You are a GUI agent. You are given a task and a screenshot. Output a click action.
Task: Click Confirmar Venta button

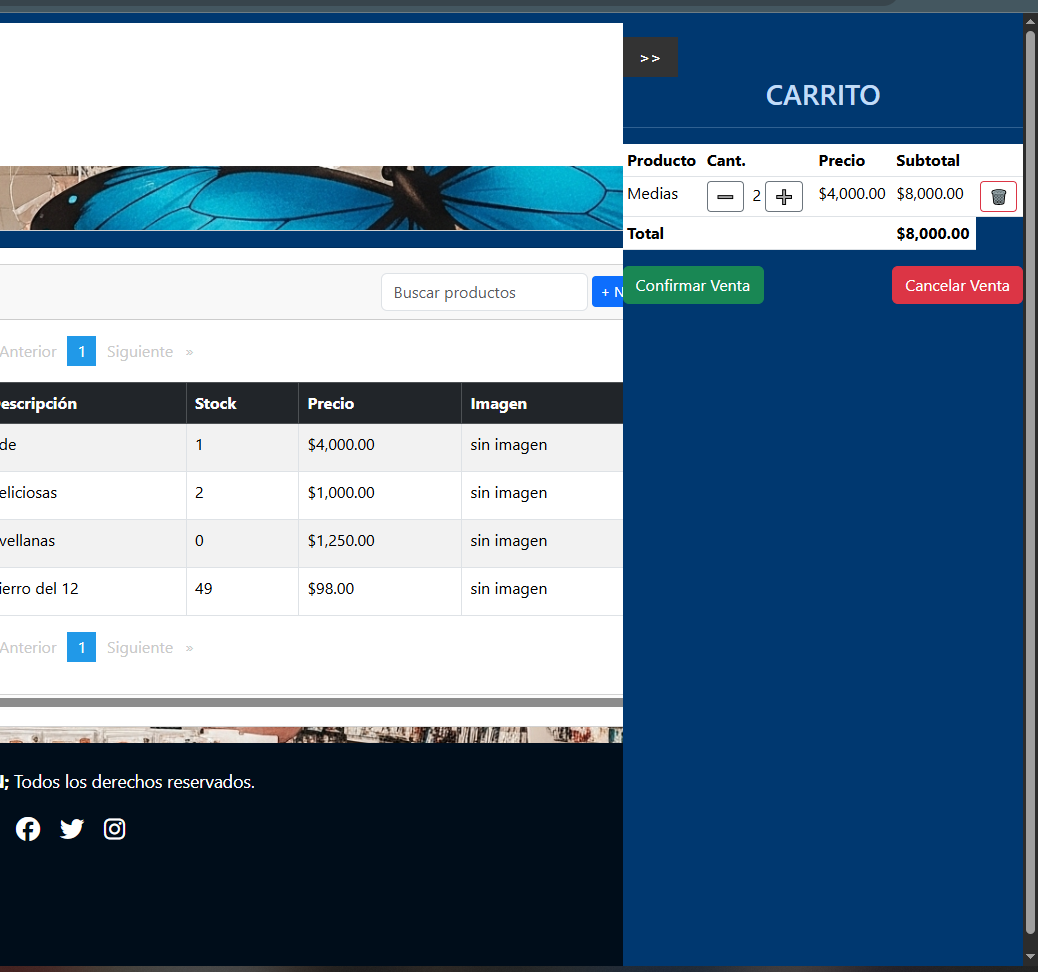point(693,285)
